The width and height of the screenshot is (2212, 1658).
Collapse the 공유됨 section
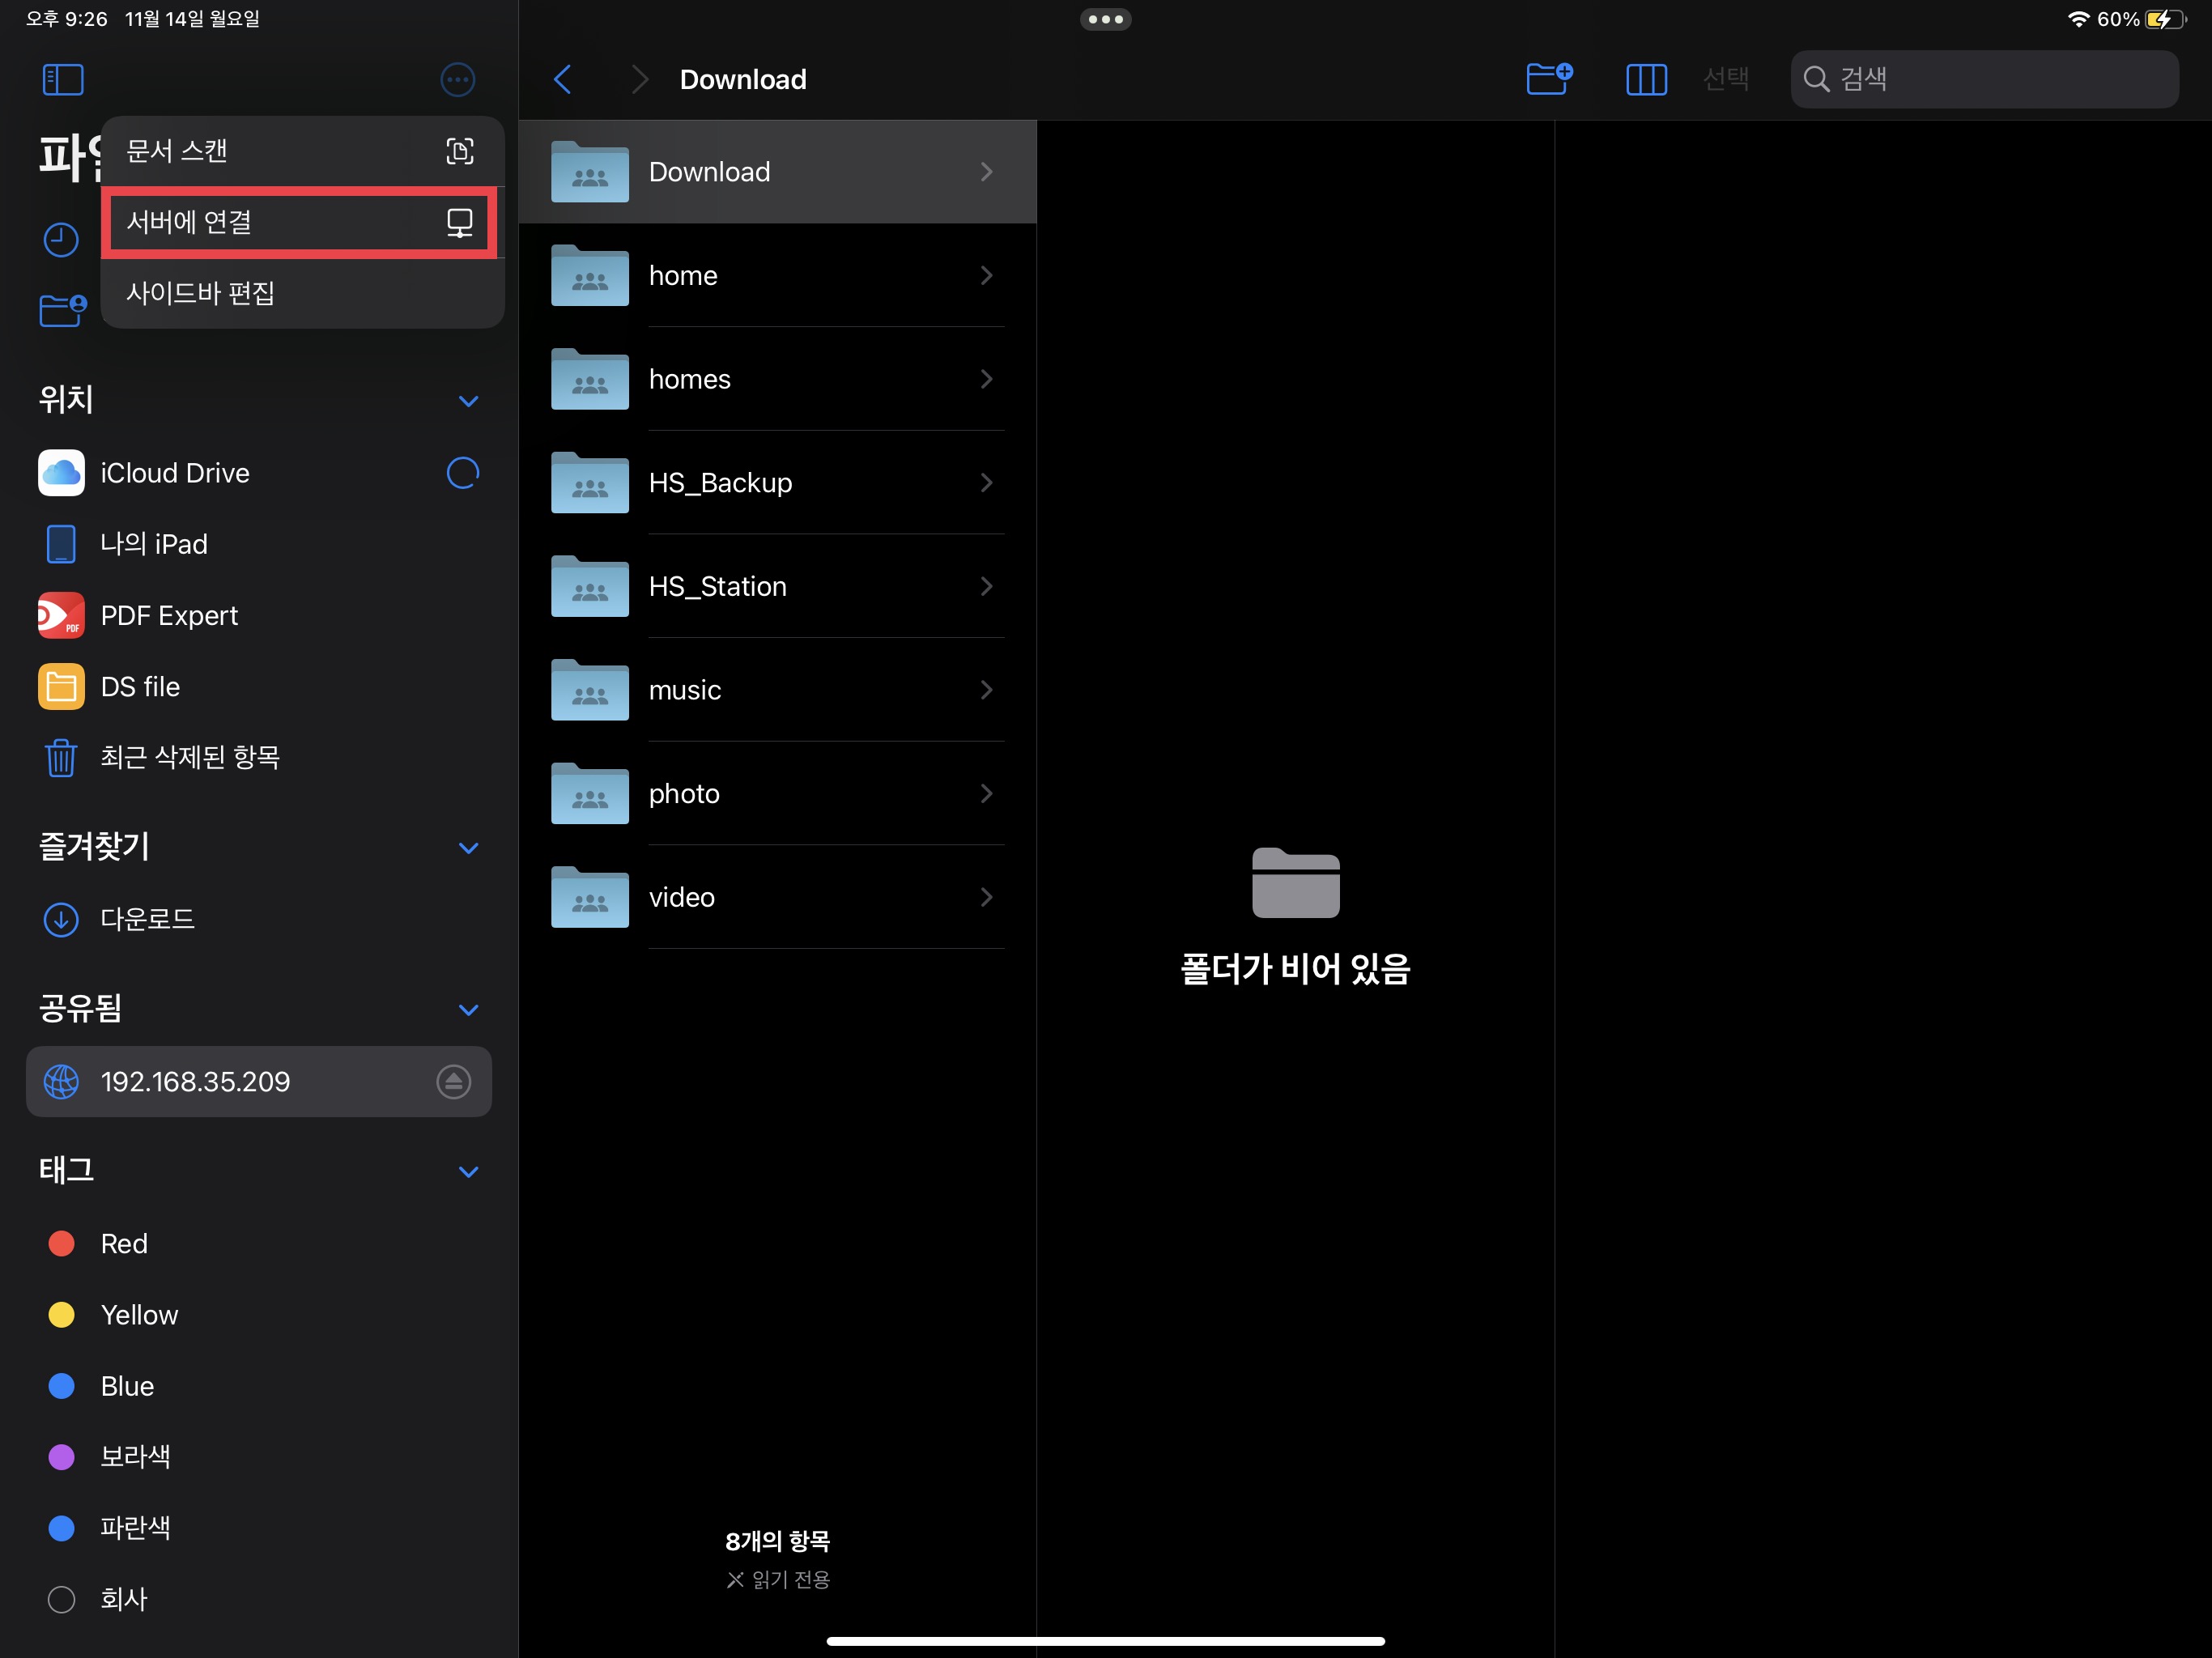point(468,1010)
